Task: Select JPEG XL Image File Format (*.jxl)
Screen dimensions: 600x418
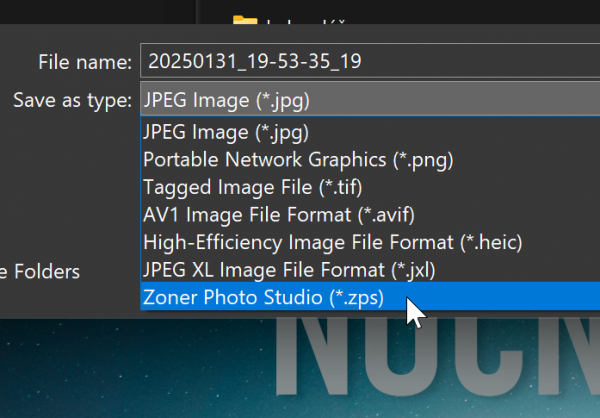Action: coord(370,269)
